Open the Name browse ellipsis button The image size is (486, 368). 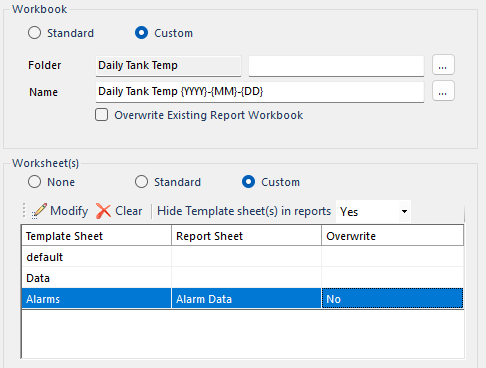[443, 91]
